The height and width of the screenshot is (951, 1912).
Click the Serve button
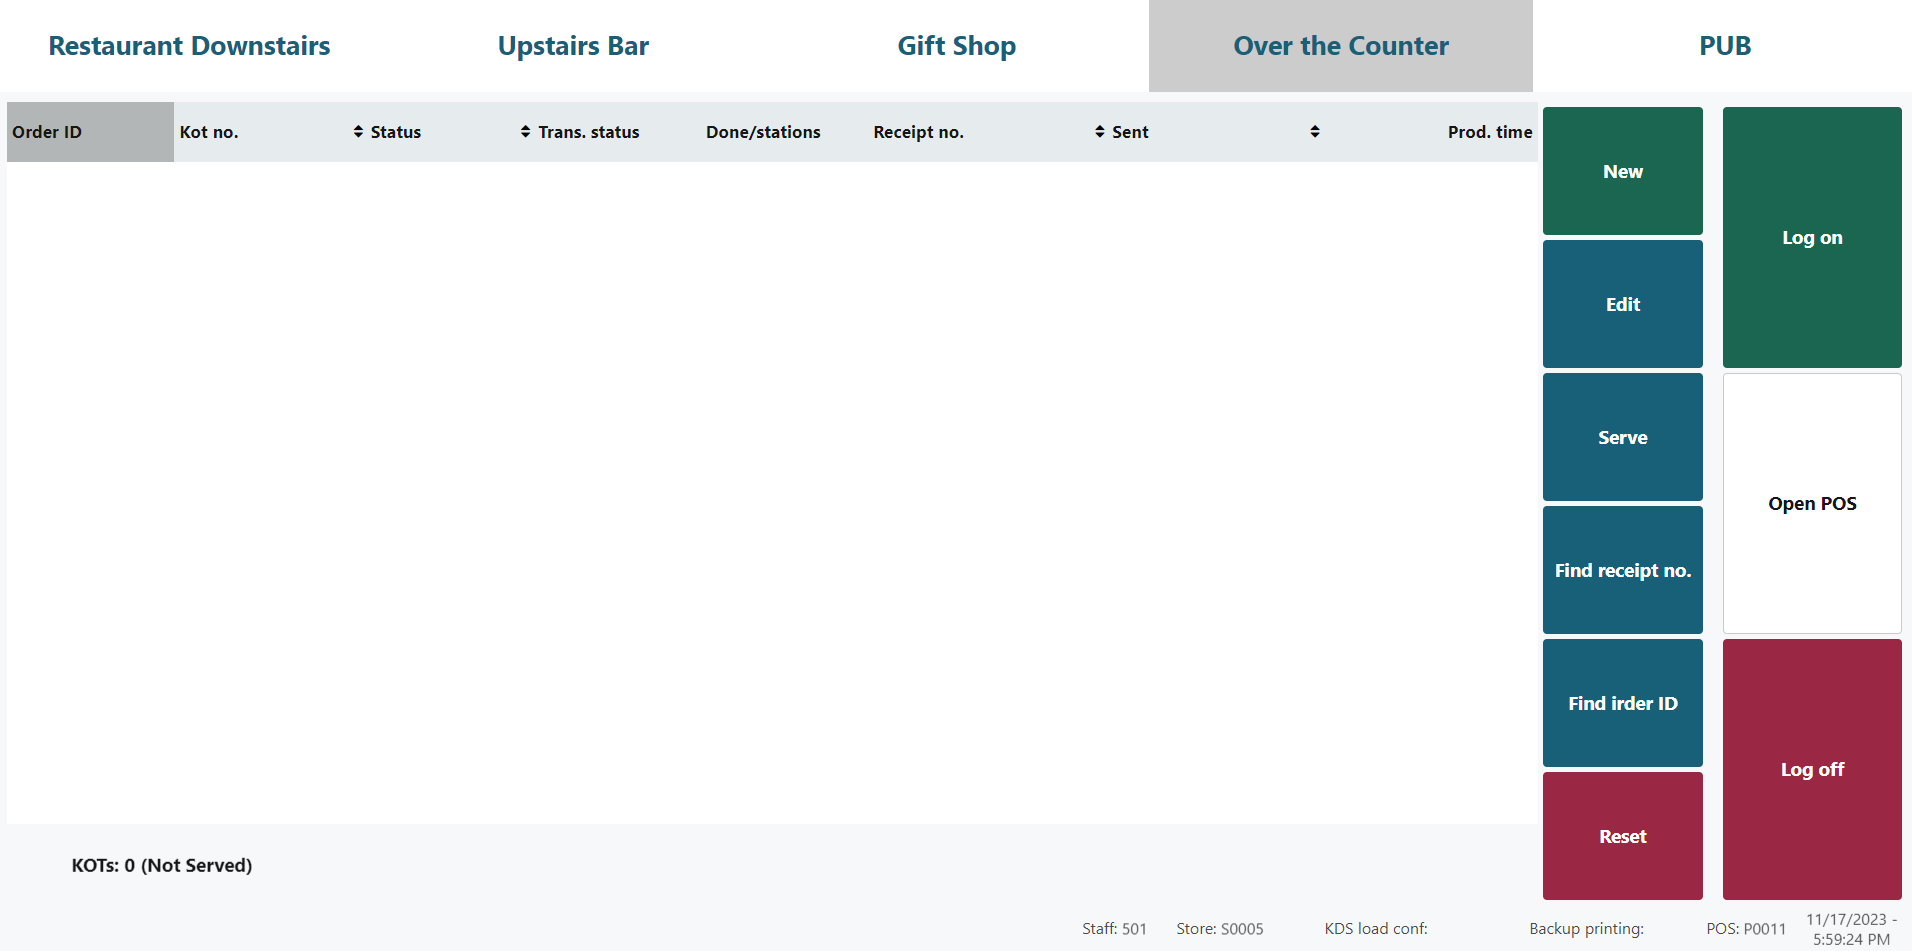pyautogui.click(x=1623, y=437)
